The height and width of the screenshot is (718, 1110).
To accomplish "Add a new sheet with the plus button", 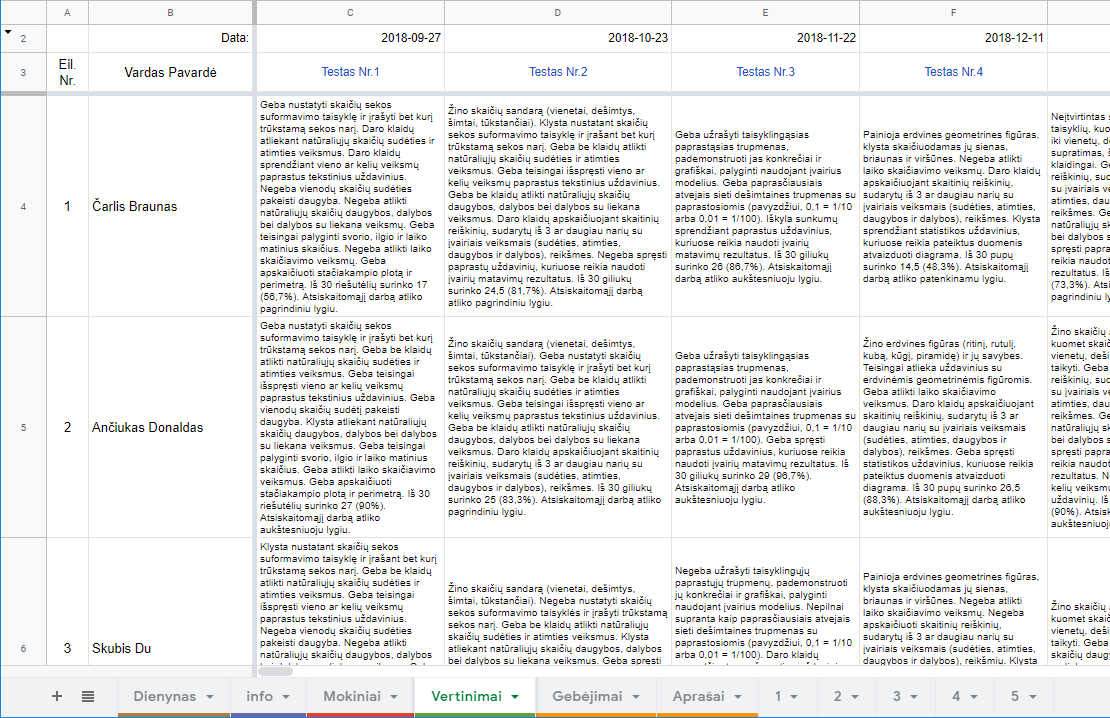I will 57,696.
